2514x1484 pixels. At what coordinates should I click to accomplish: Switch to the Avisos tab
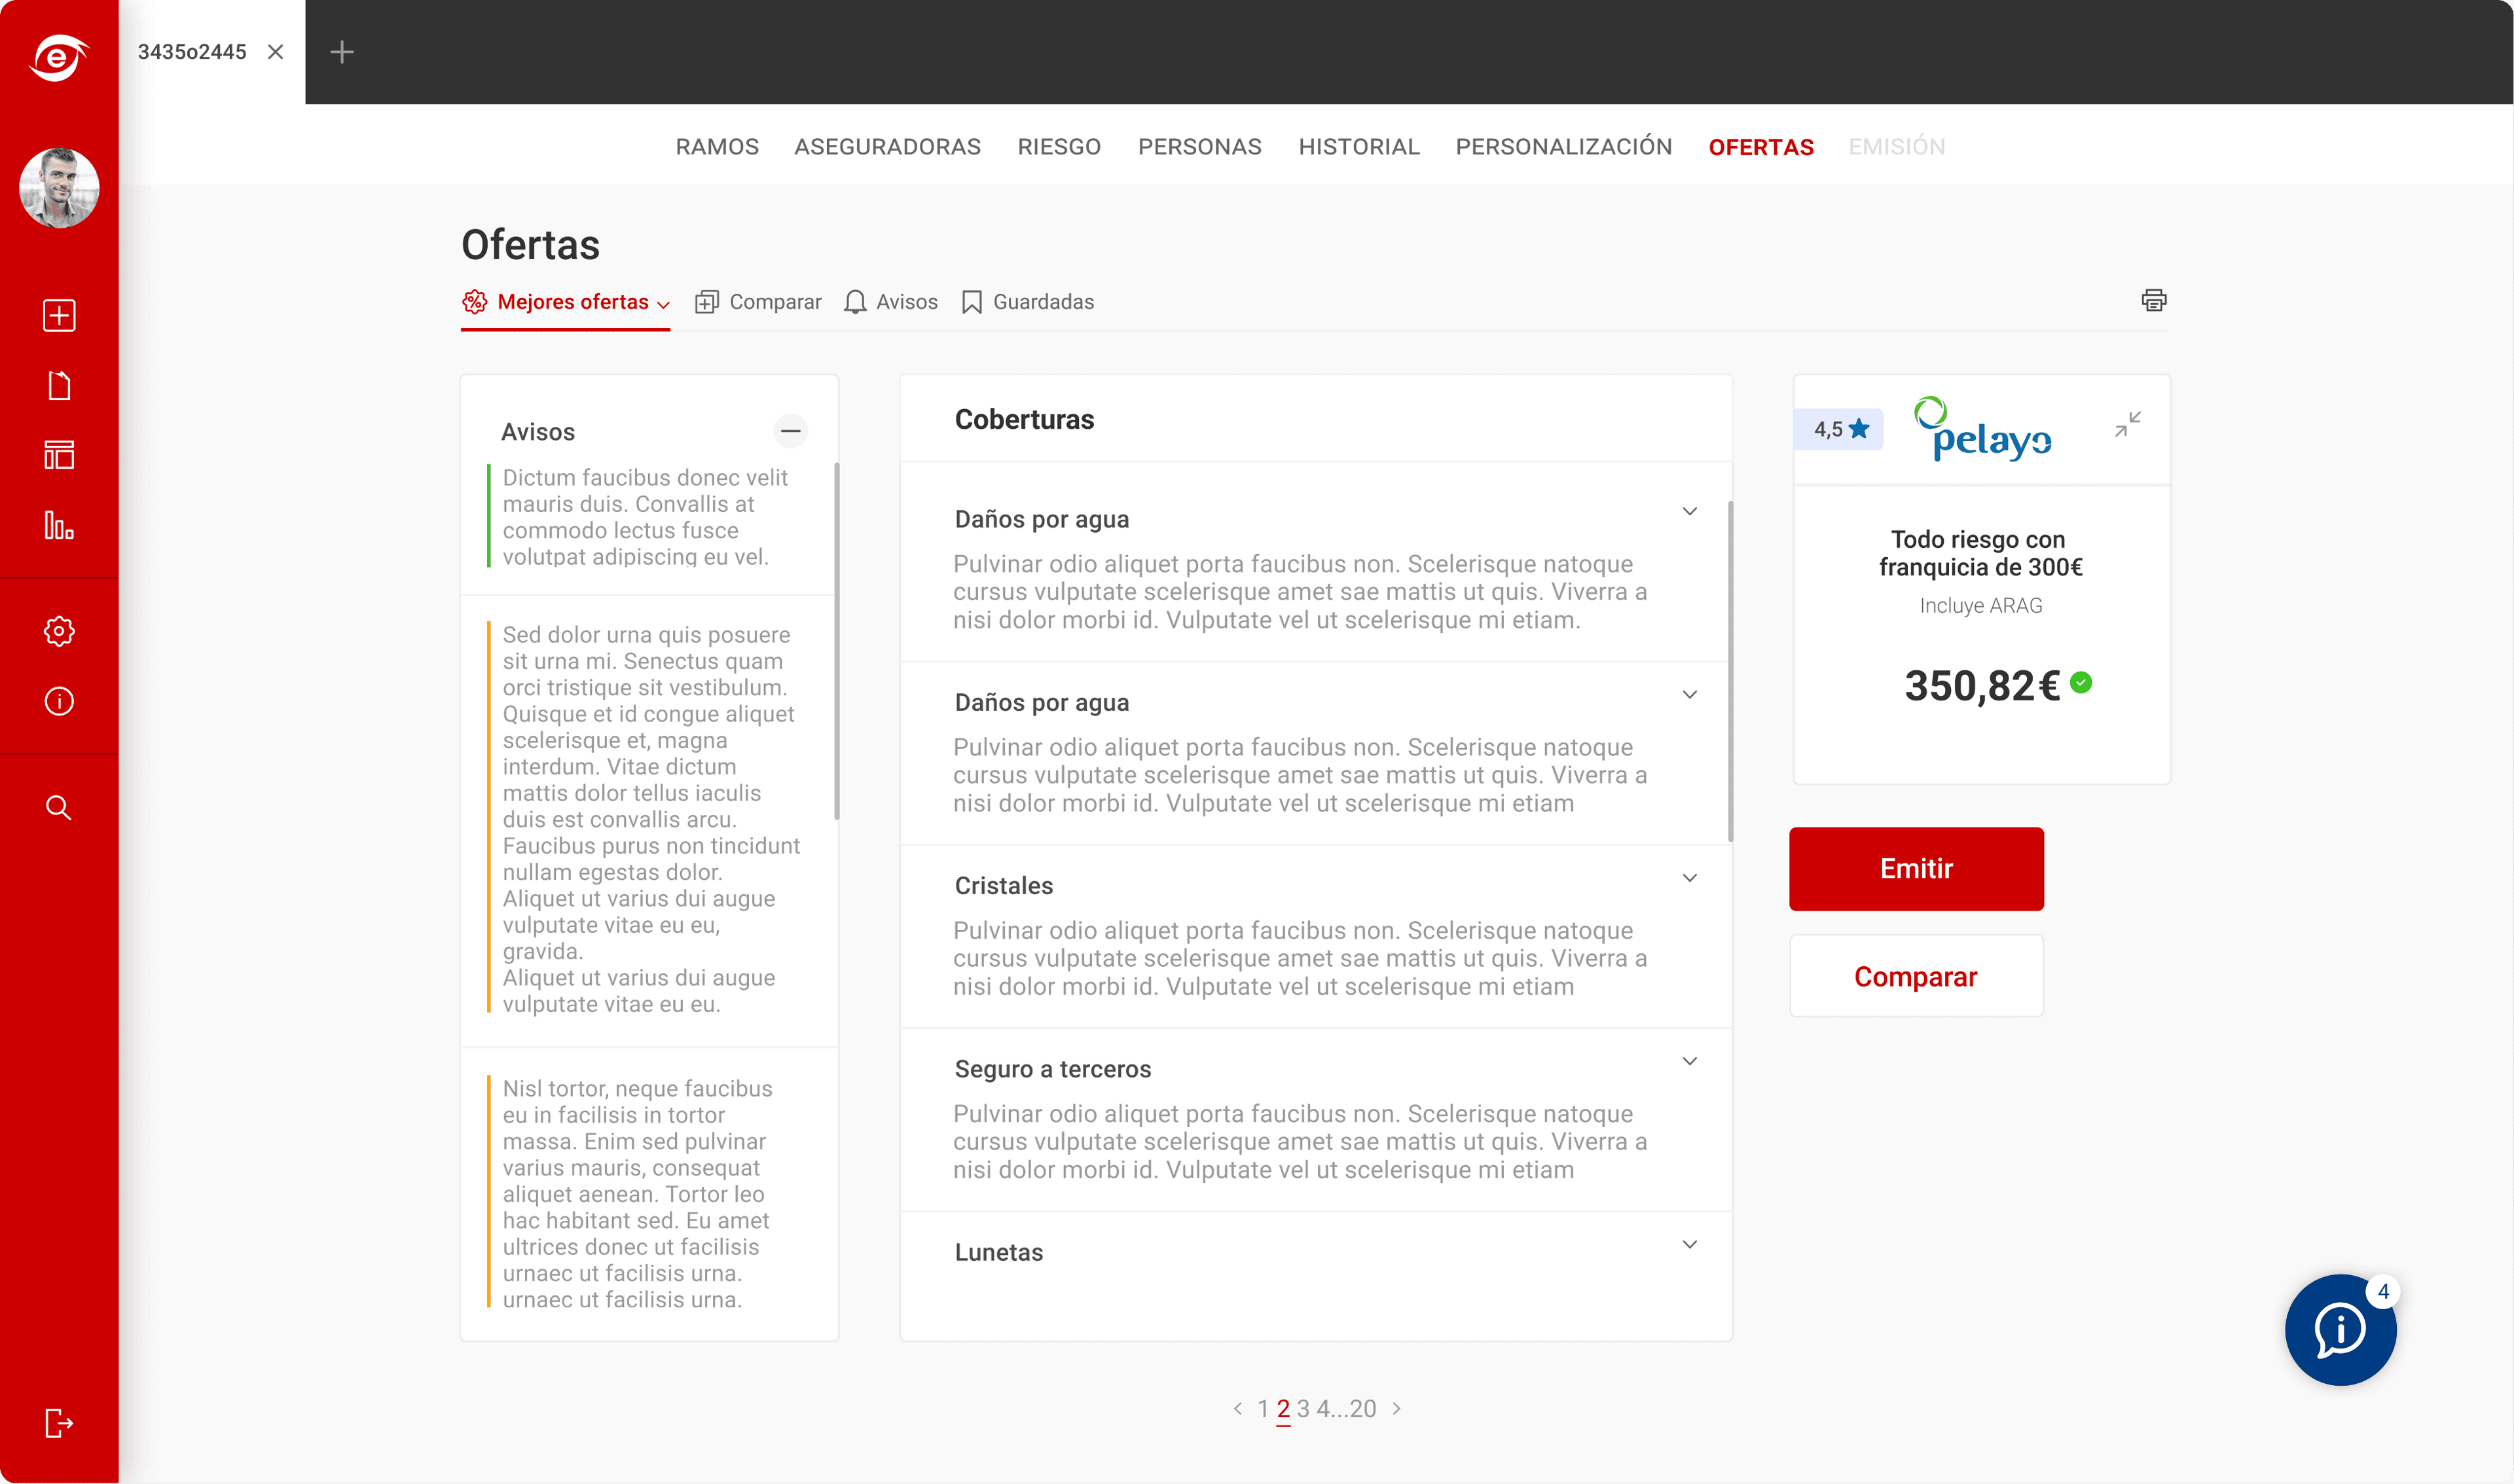[891, 302]
